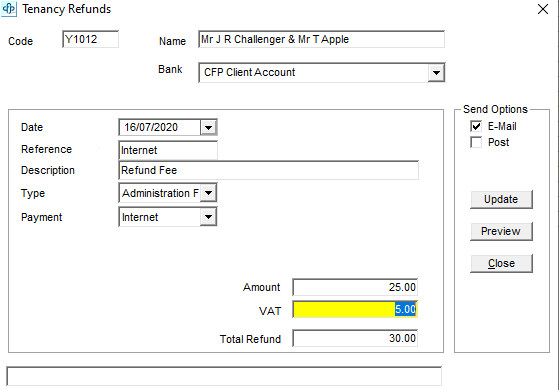The width and height of the screenshot is (559, 390).
Task: Click the Internet value in the Payment box
Action: [140, 217]
